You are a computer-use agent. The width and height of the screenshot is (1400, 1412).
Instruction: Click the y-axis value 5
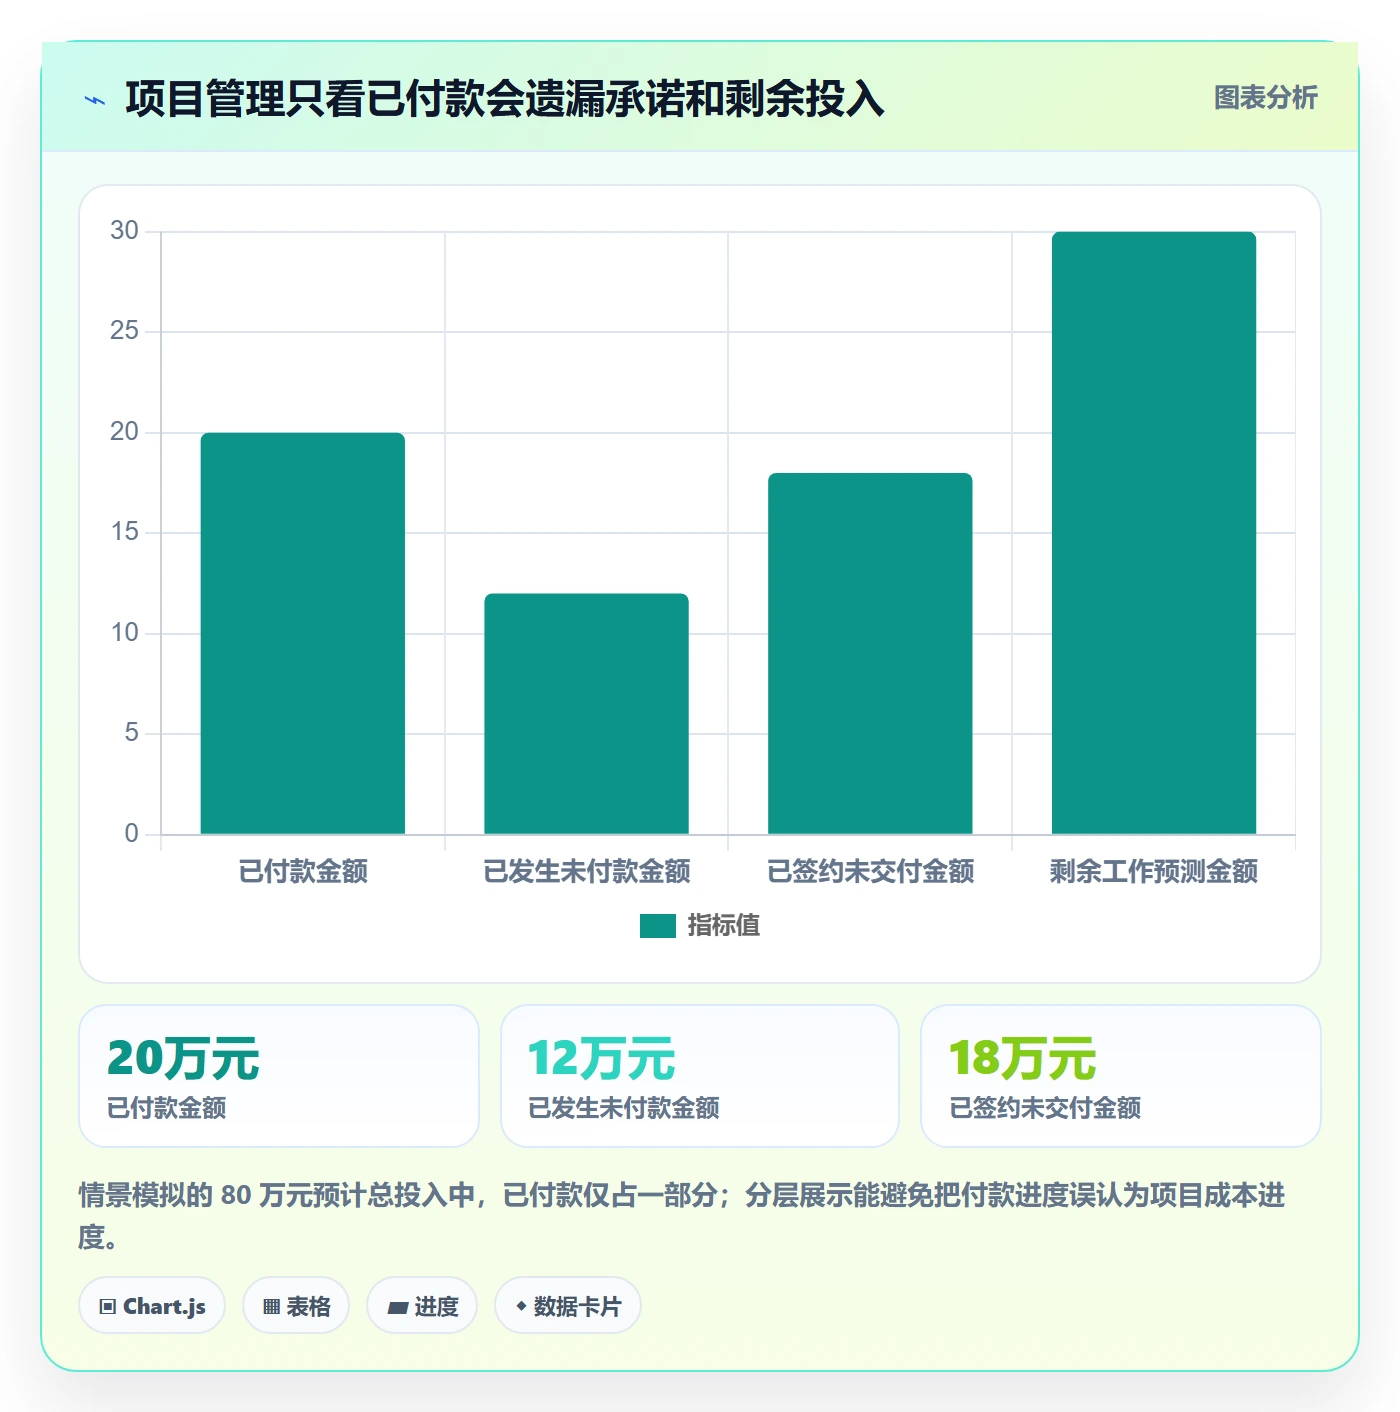pyautogui.click(x=131, y=733)
